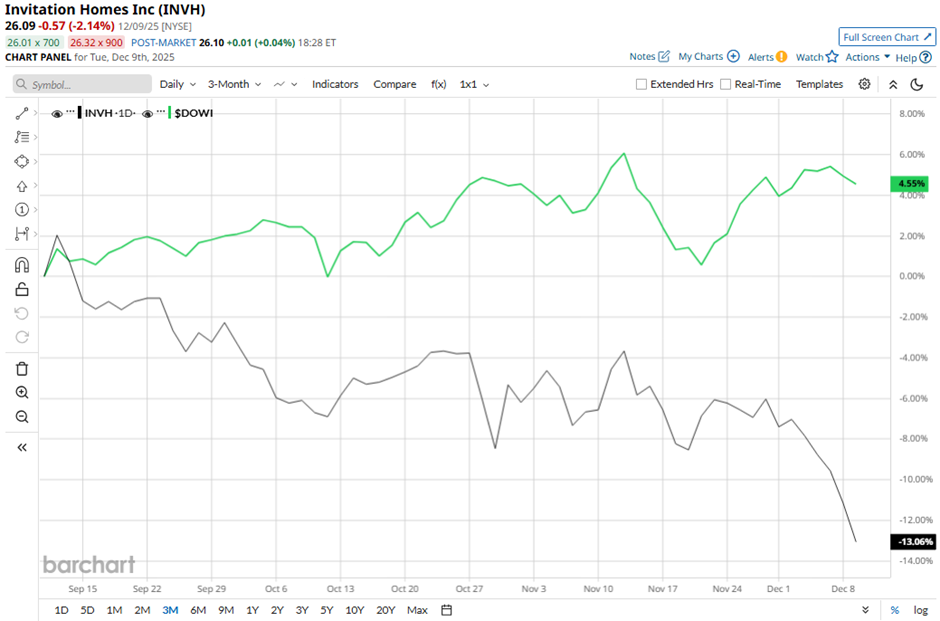Enable the Real-Time checkbox
This screenshot has height=621, width=940.
click(x=725, y=85)
